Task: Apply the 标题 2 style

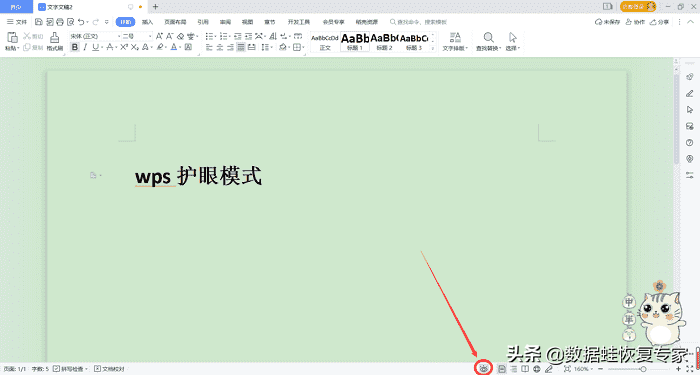Action: 384,42
